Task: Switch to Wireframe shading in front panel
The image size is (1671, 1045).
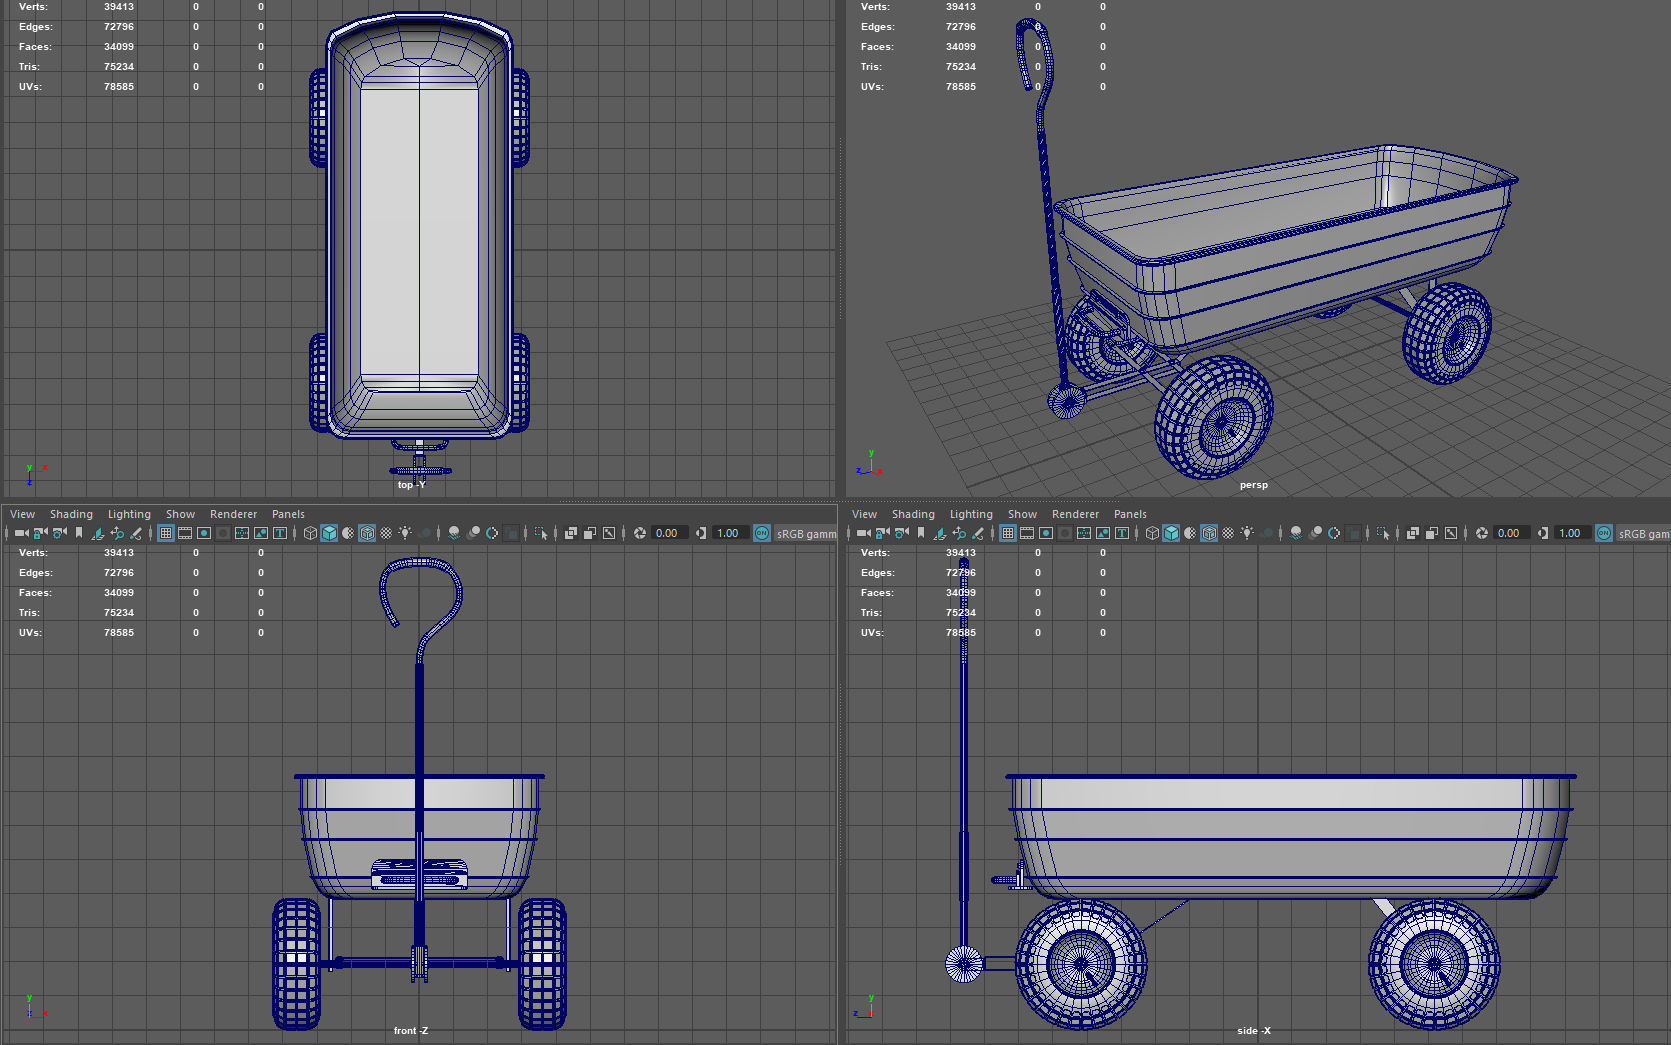Action: click(x=310, y=533)
